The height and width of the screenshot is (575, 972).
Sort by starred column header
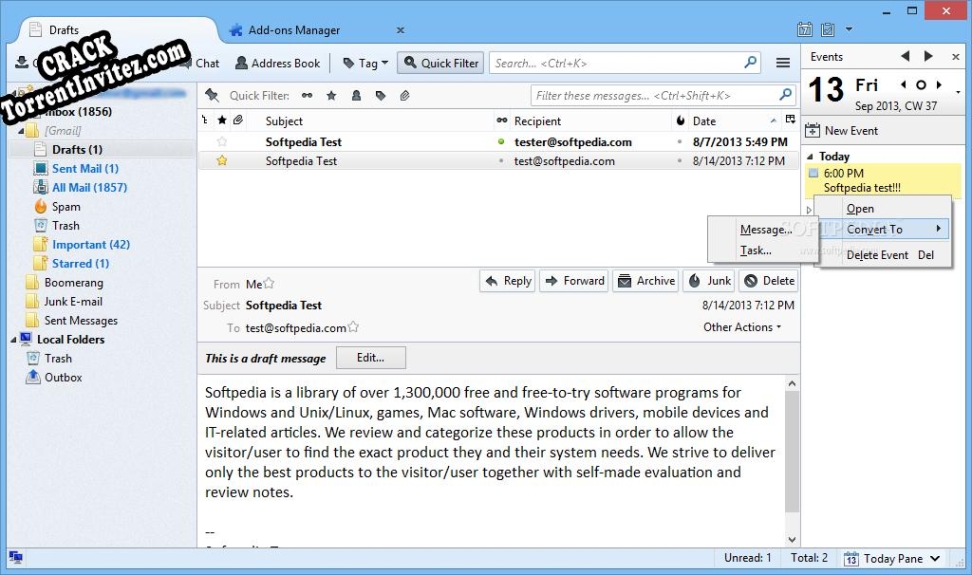(222, 120)
